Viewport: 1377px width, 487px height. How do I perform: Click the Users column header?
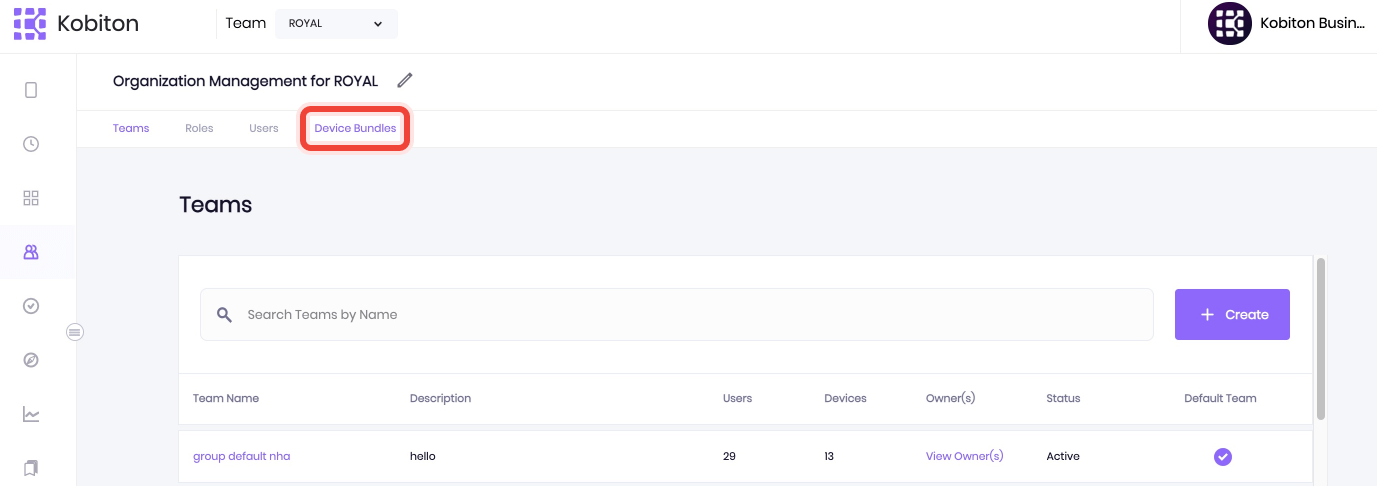tap(737, 398)
